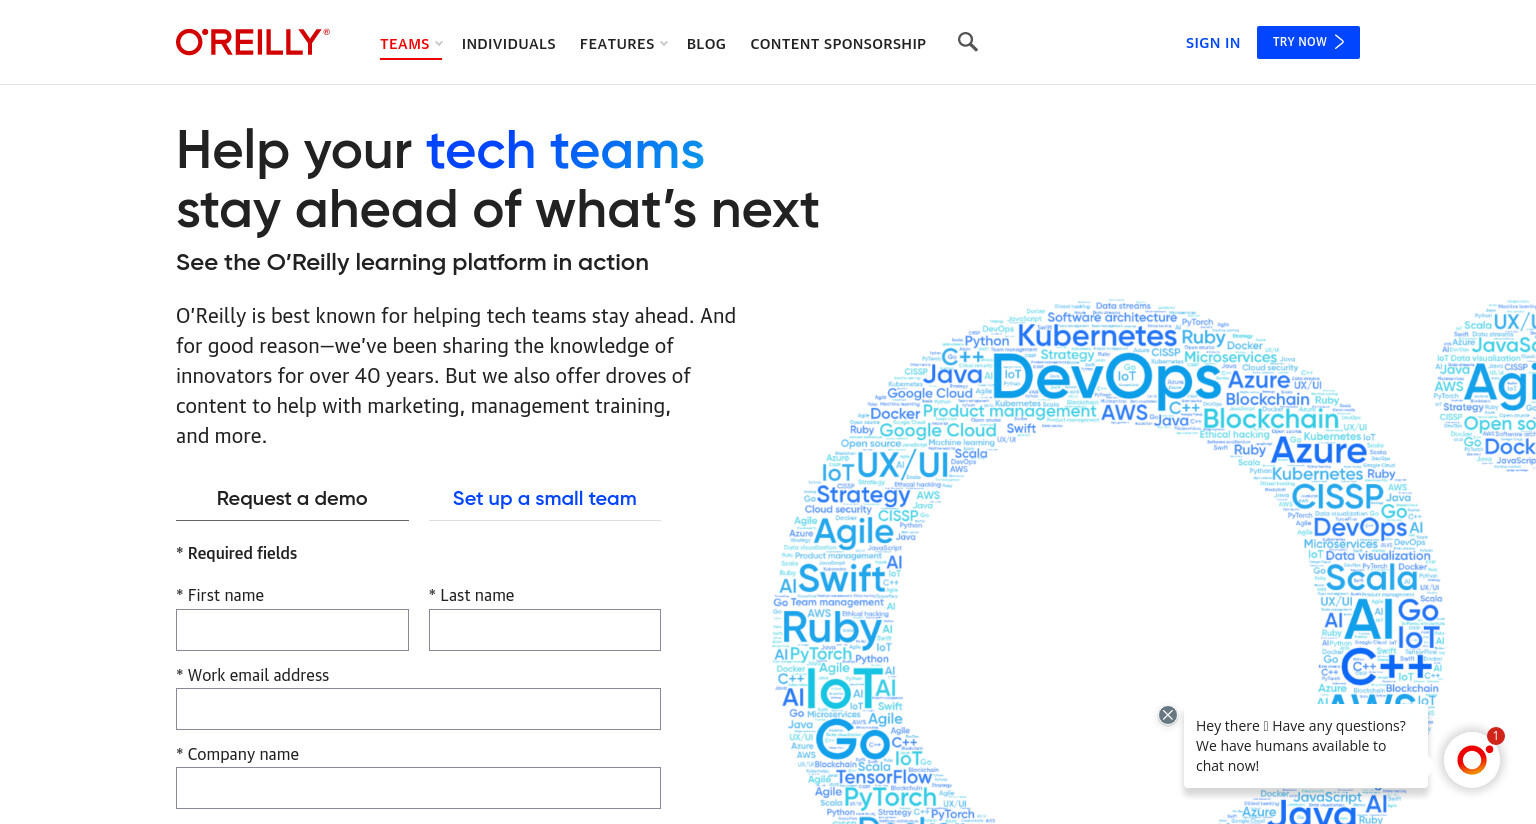Click the chat notification badge

pyautogui.click(x=1495, y=736)
